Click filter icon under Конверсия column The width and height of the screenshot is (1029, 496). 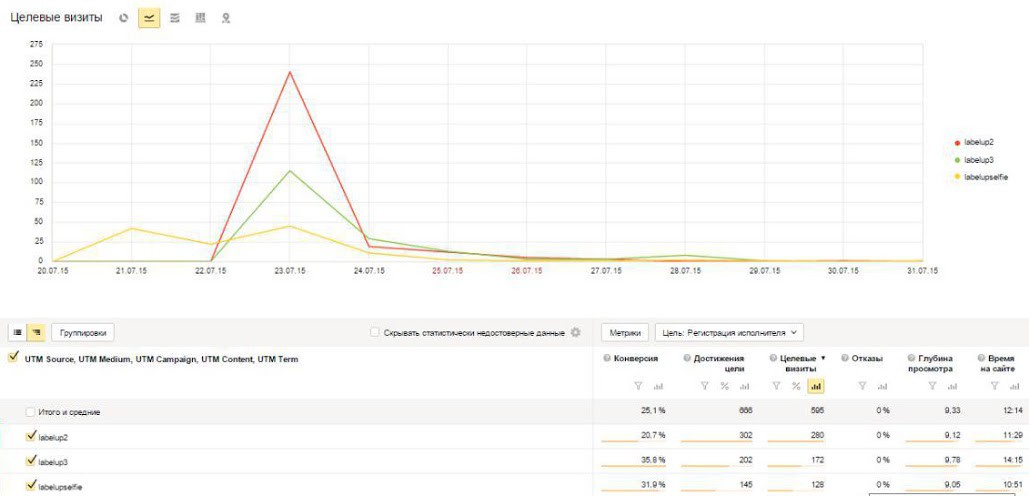pyautogui.click(x=637, y=386)
